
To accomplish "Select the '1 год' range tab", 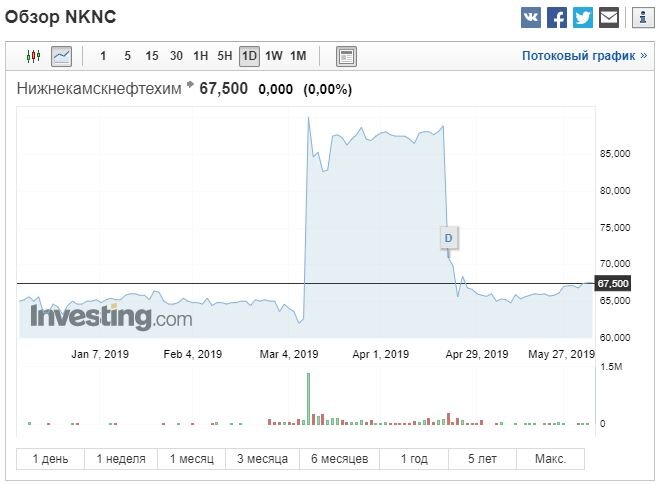I will pyautogui.click(x=414, y=459).
